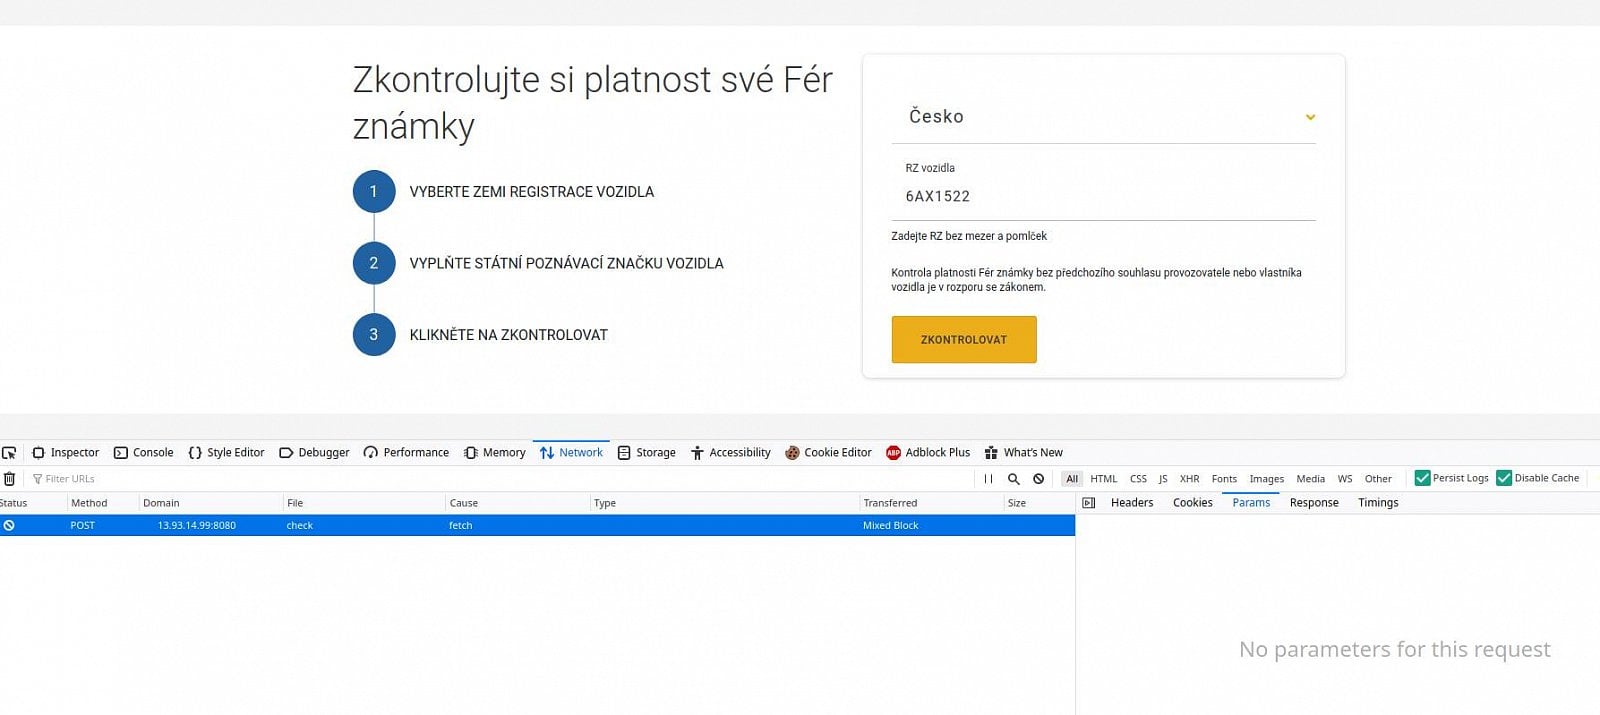Open the Headers details tab
1600x715 pixels.
(1132, 503)
